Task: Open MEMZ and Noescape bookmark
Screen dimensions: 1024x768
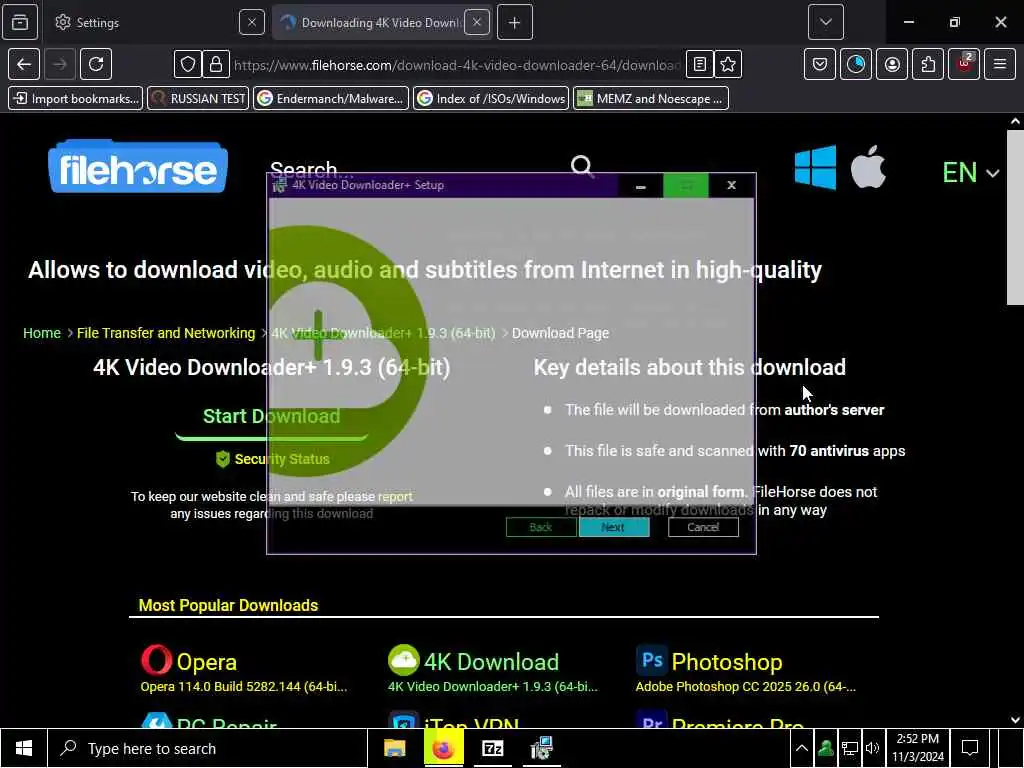Action: [x=651, y=99]
